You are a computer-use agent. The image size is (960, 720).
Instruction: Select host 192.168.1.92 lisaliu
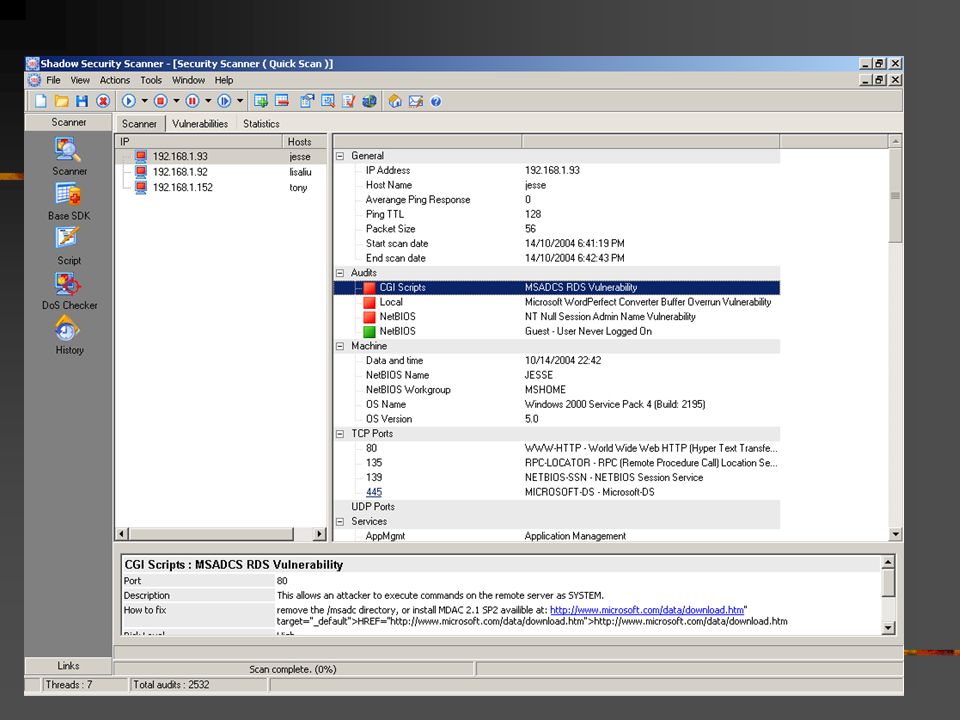coord(221,172)
